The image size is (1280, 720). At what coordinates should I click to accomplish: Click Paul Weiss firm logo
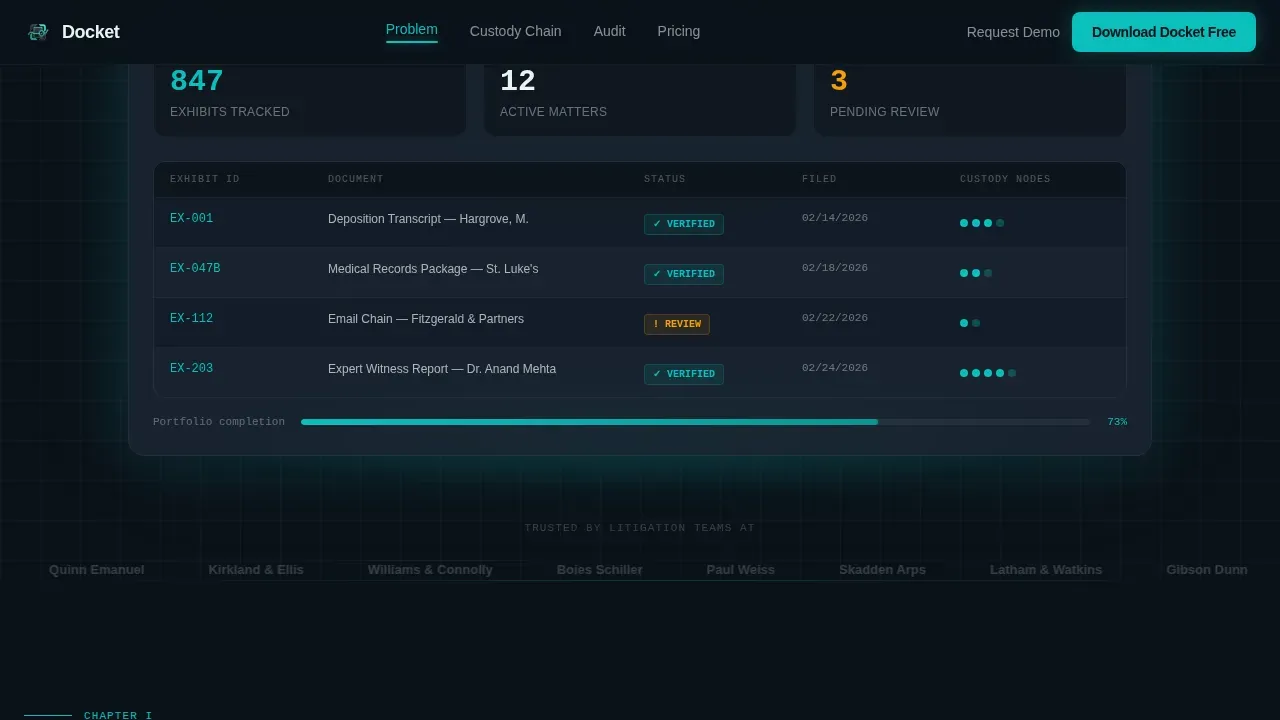coord(741,570)
